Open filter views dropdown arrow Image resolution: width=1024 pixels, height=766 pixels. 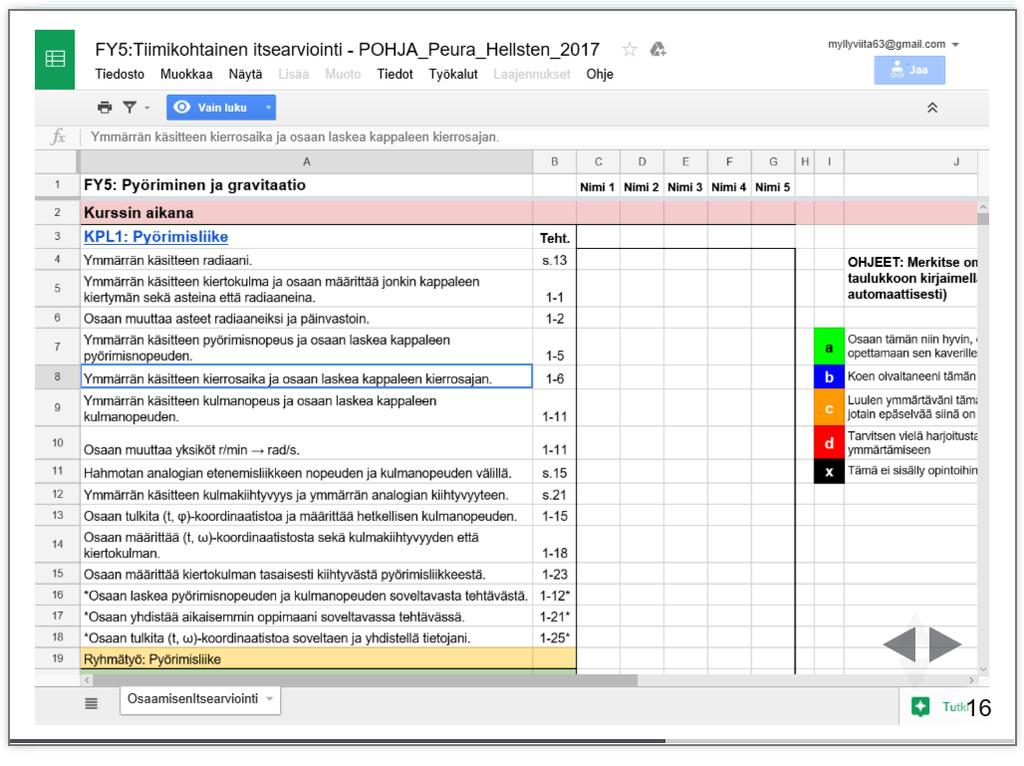tap(147, 108)
